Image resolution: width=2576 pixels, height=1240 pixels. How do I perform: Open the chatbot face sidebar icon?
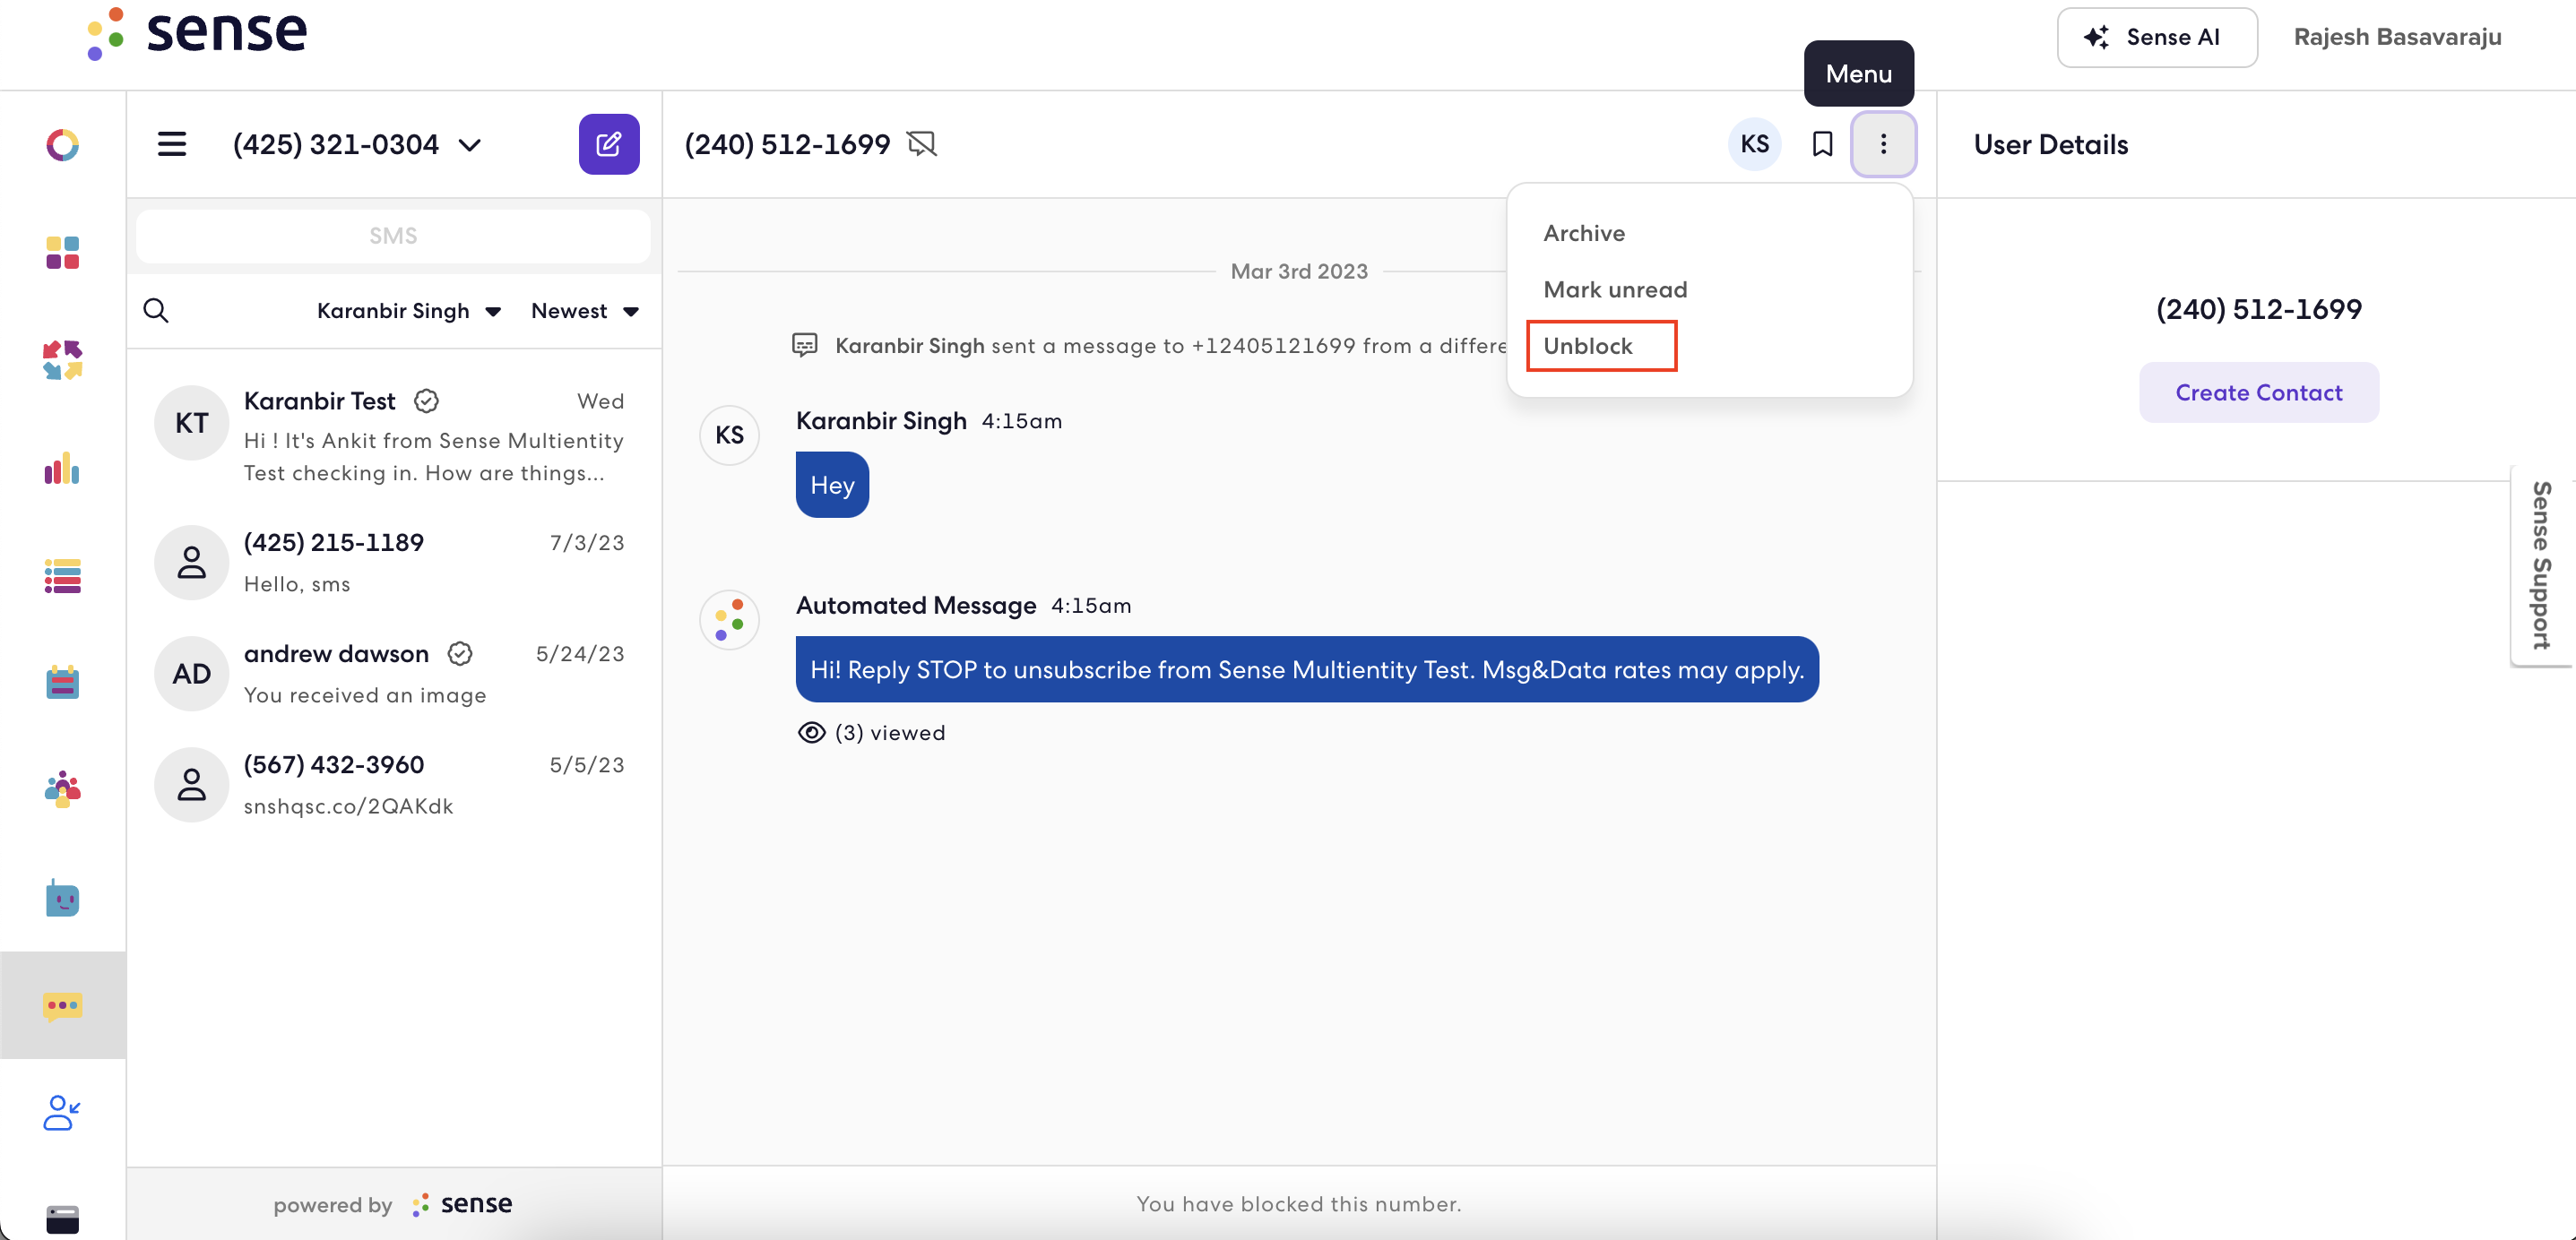(62, 897)
